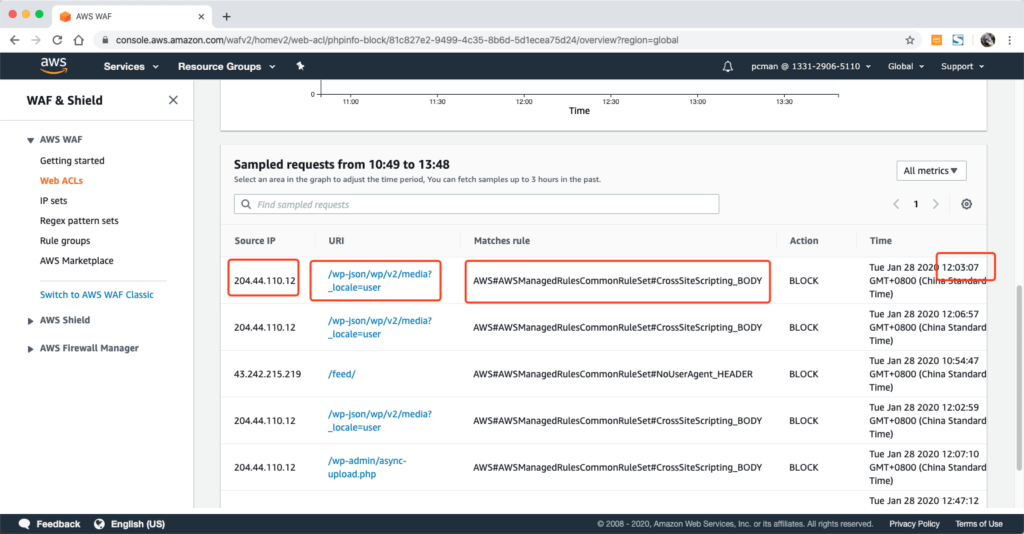Click the Feedback button in footer
The width and height of the screenshot is (1024, 534).
(x=58, y=524)
